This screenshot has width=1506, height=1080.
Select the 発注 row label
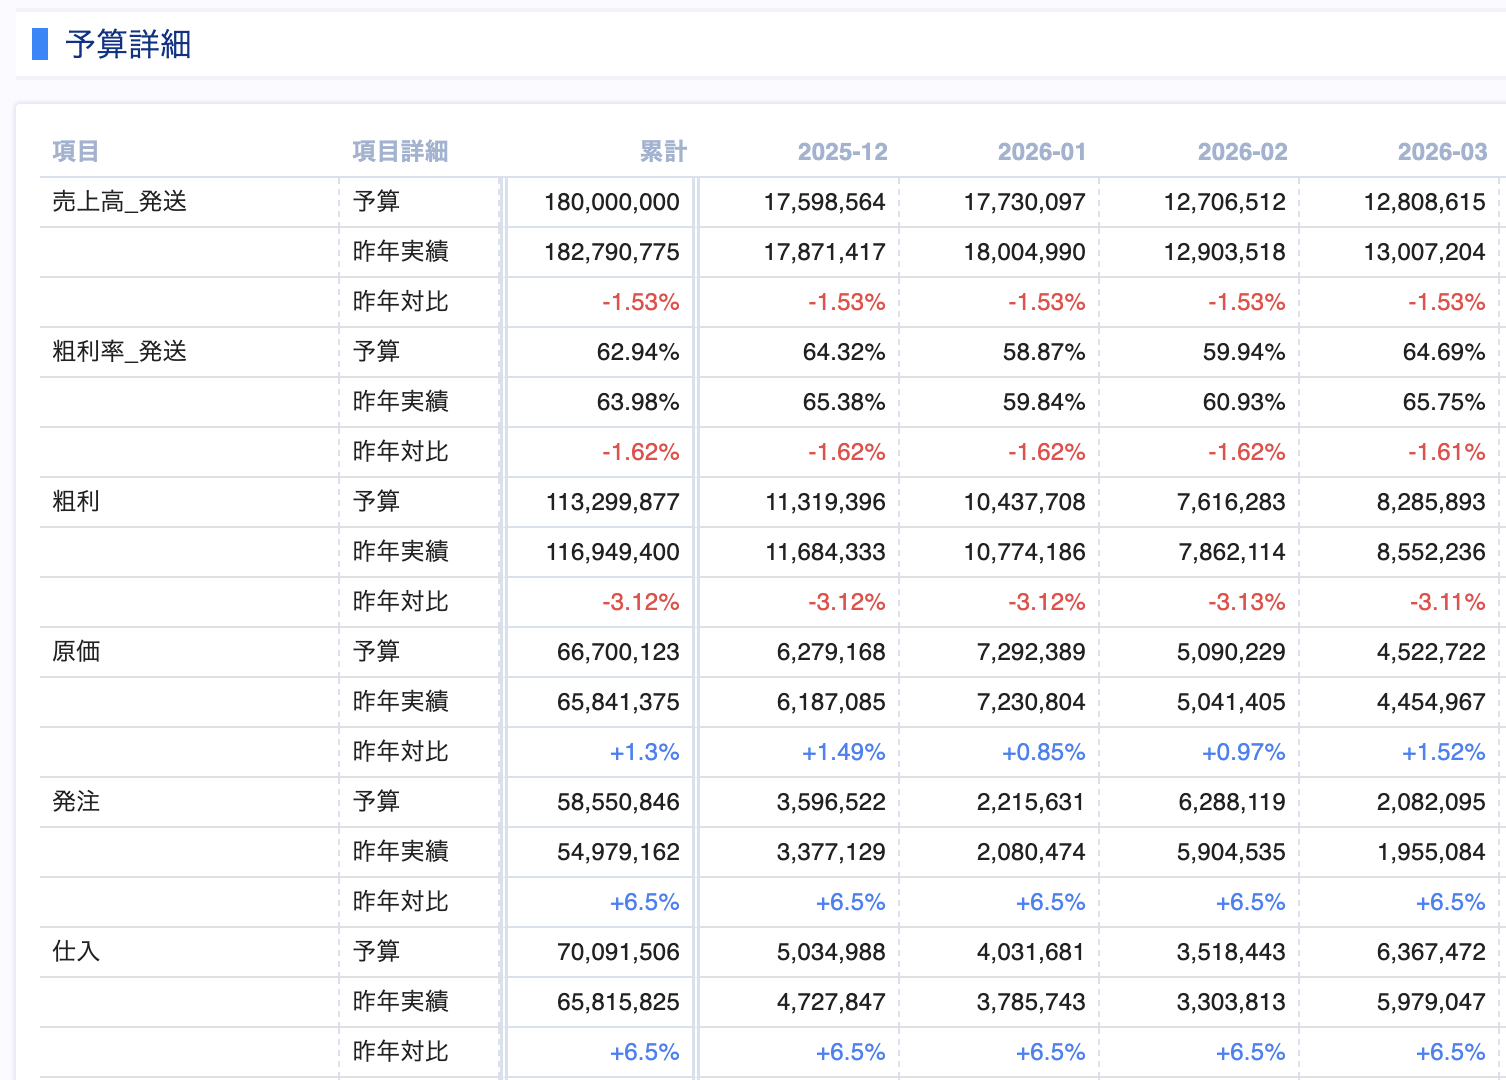click(x=76, y=802)
